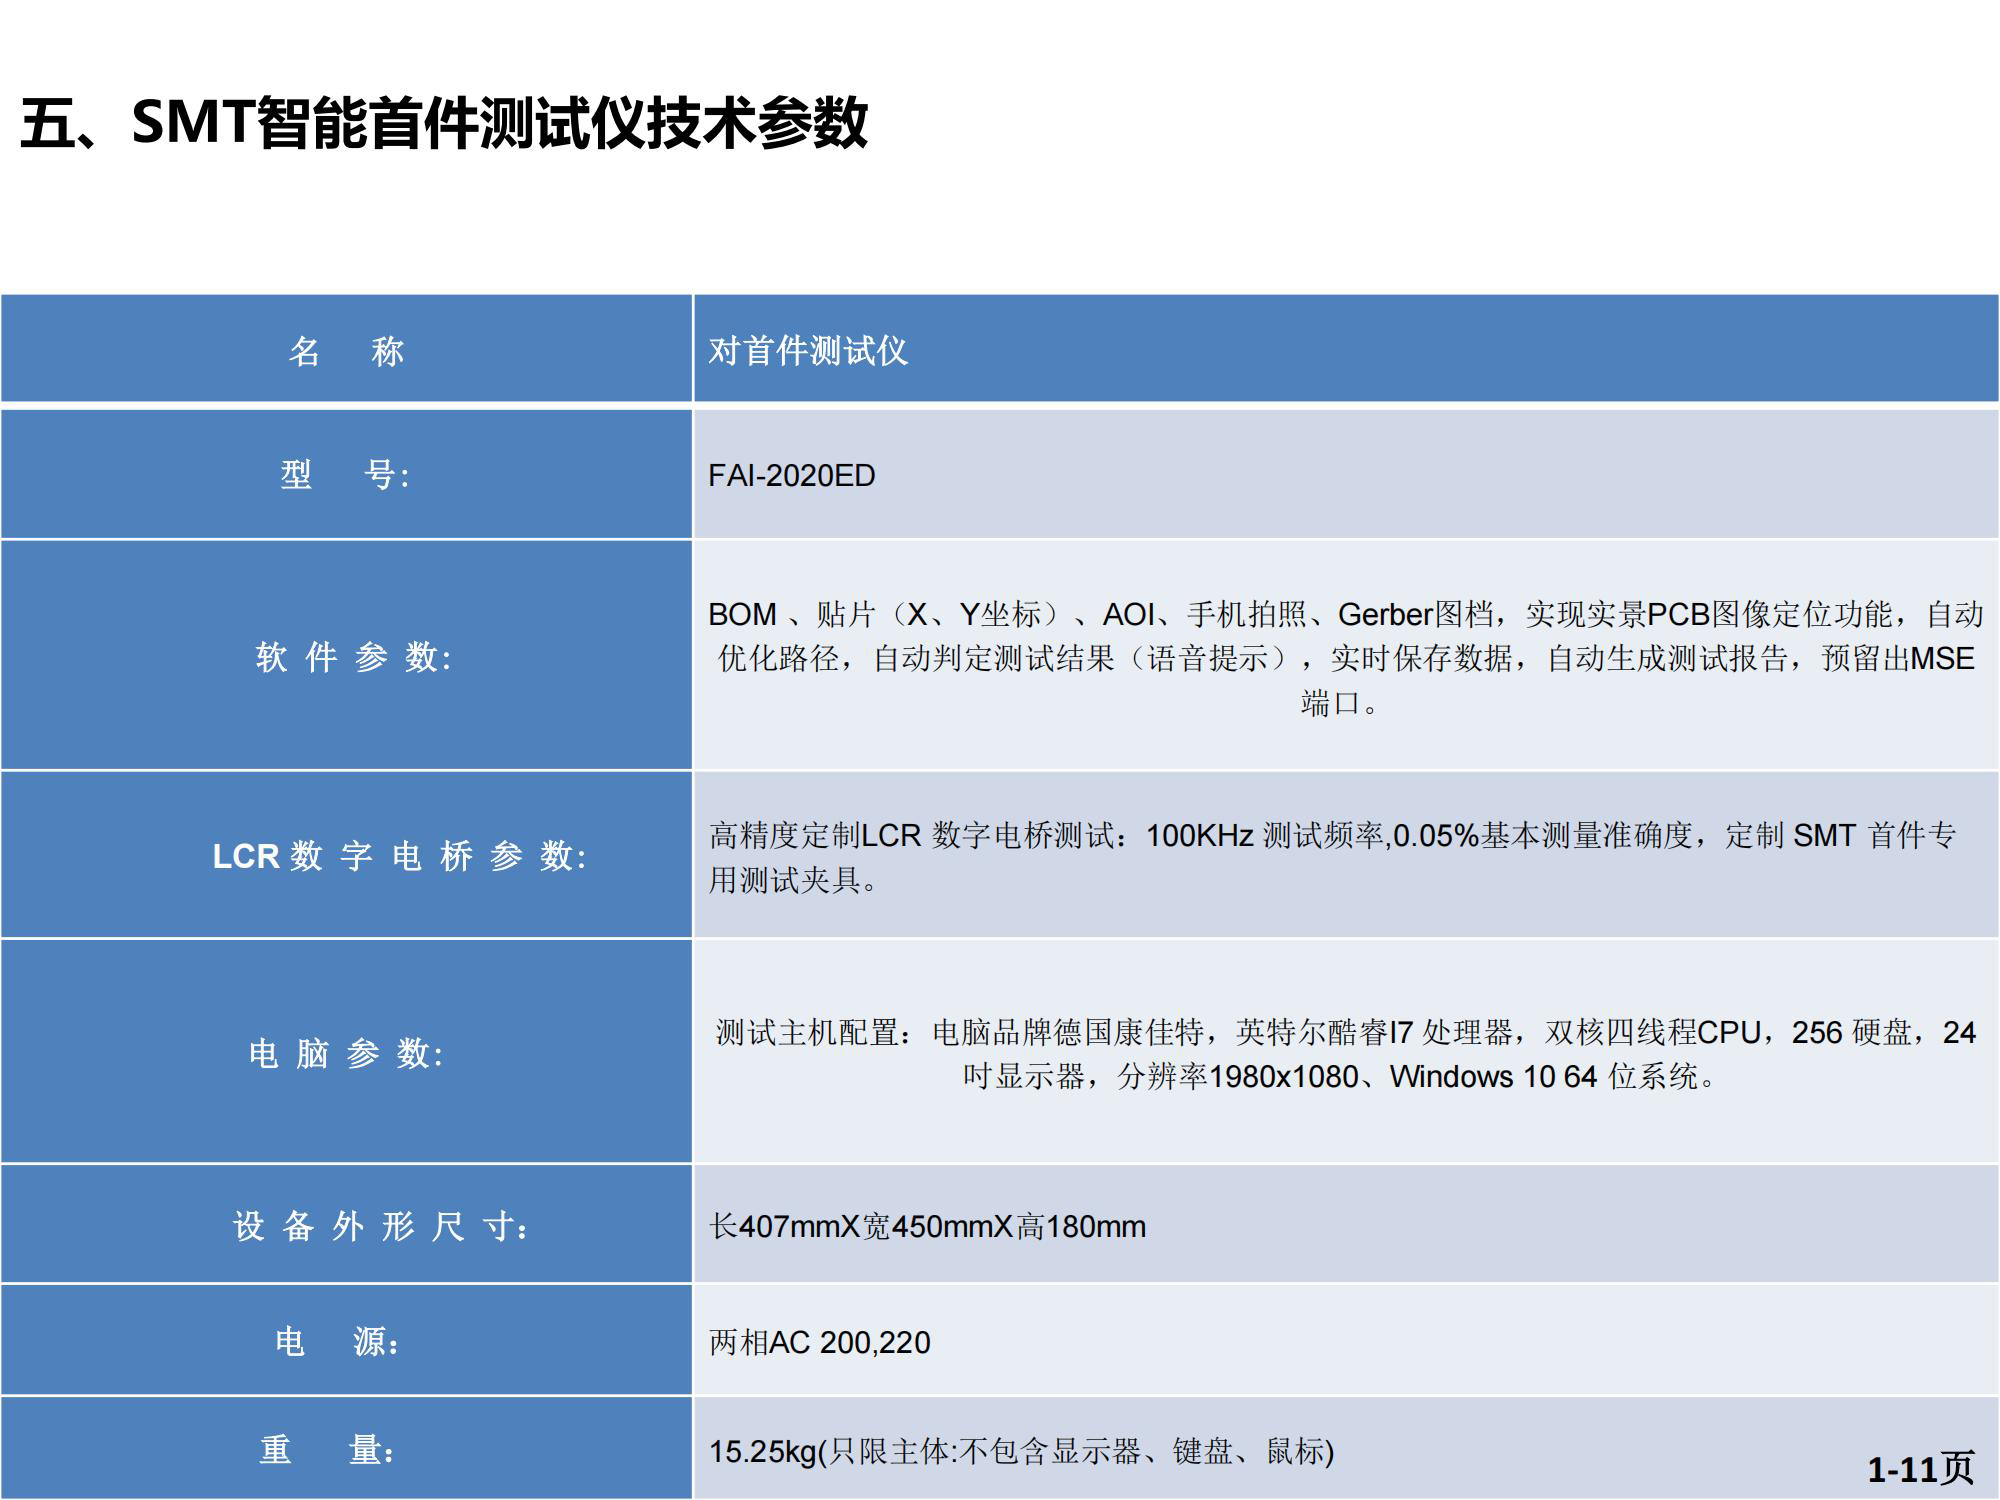Screen dimensions: 2000x1500
Task: Select the 电脑参数 label cell
Action: click(346, 1053)
